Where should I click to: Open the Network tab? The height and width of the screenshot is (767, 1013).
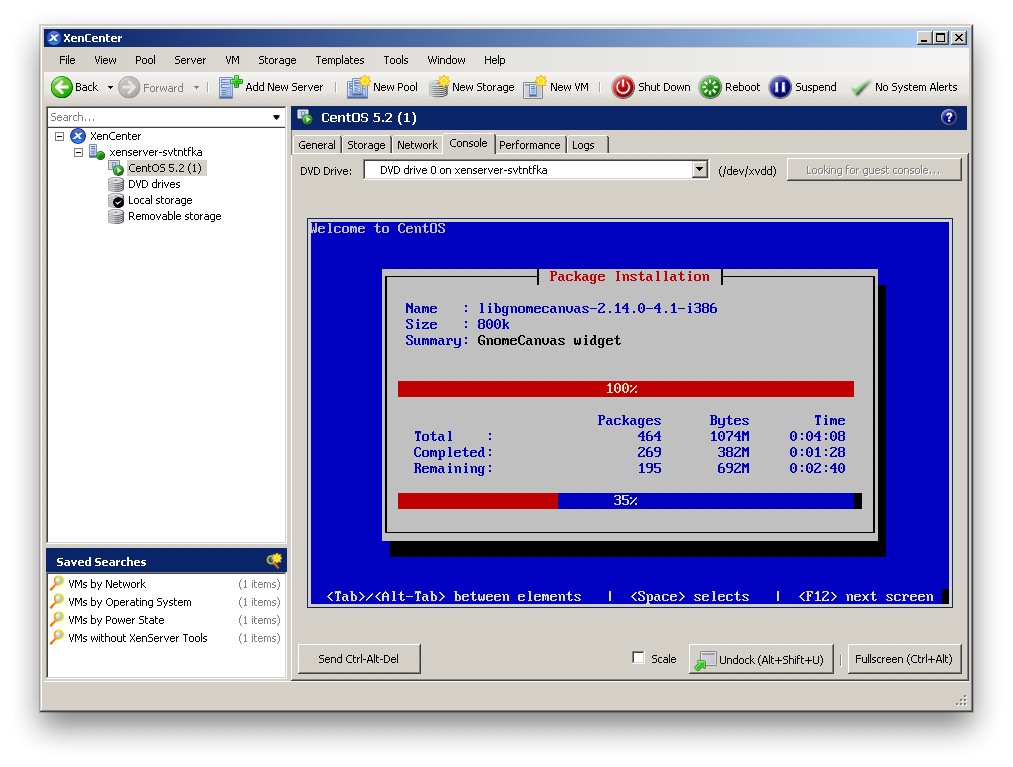[417, 145]
